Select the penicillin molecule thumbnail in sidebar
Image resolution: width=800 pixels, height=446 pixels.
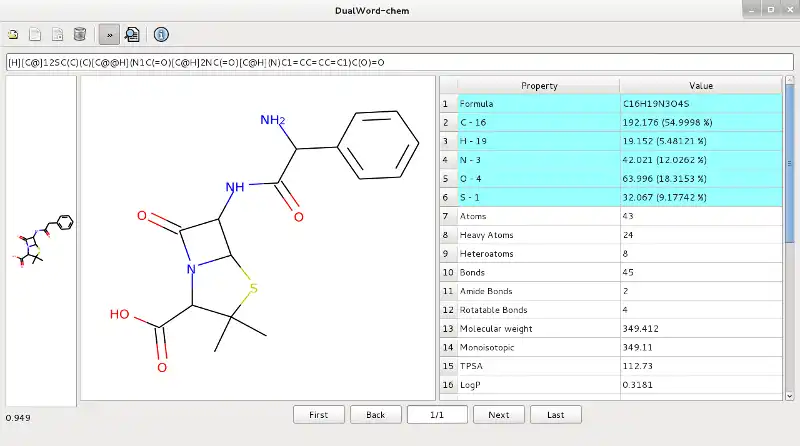click(x=43, y=240)
